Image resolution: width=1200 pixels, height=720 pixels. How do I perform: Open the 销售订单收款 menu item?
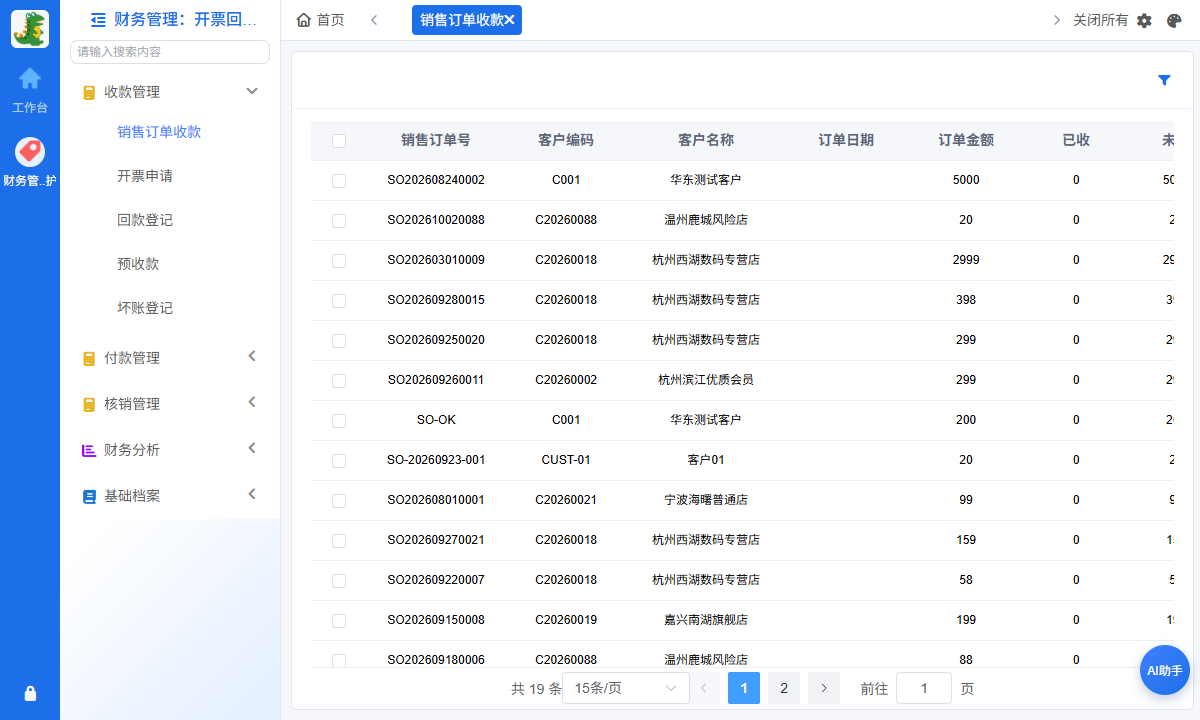[x=159, y=132]
